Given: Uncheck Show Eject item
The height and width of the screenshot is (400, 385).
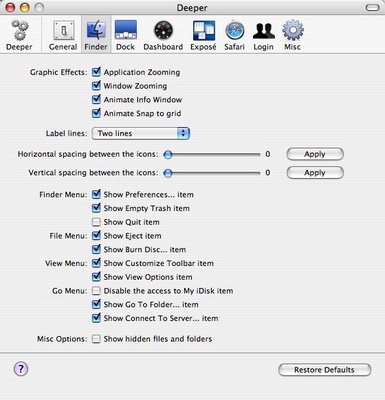Looking at the screenshot, I should 96,236.
